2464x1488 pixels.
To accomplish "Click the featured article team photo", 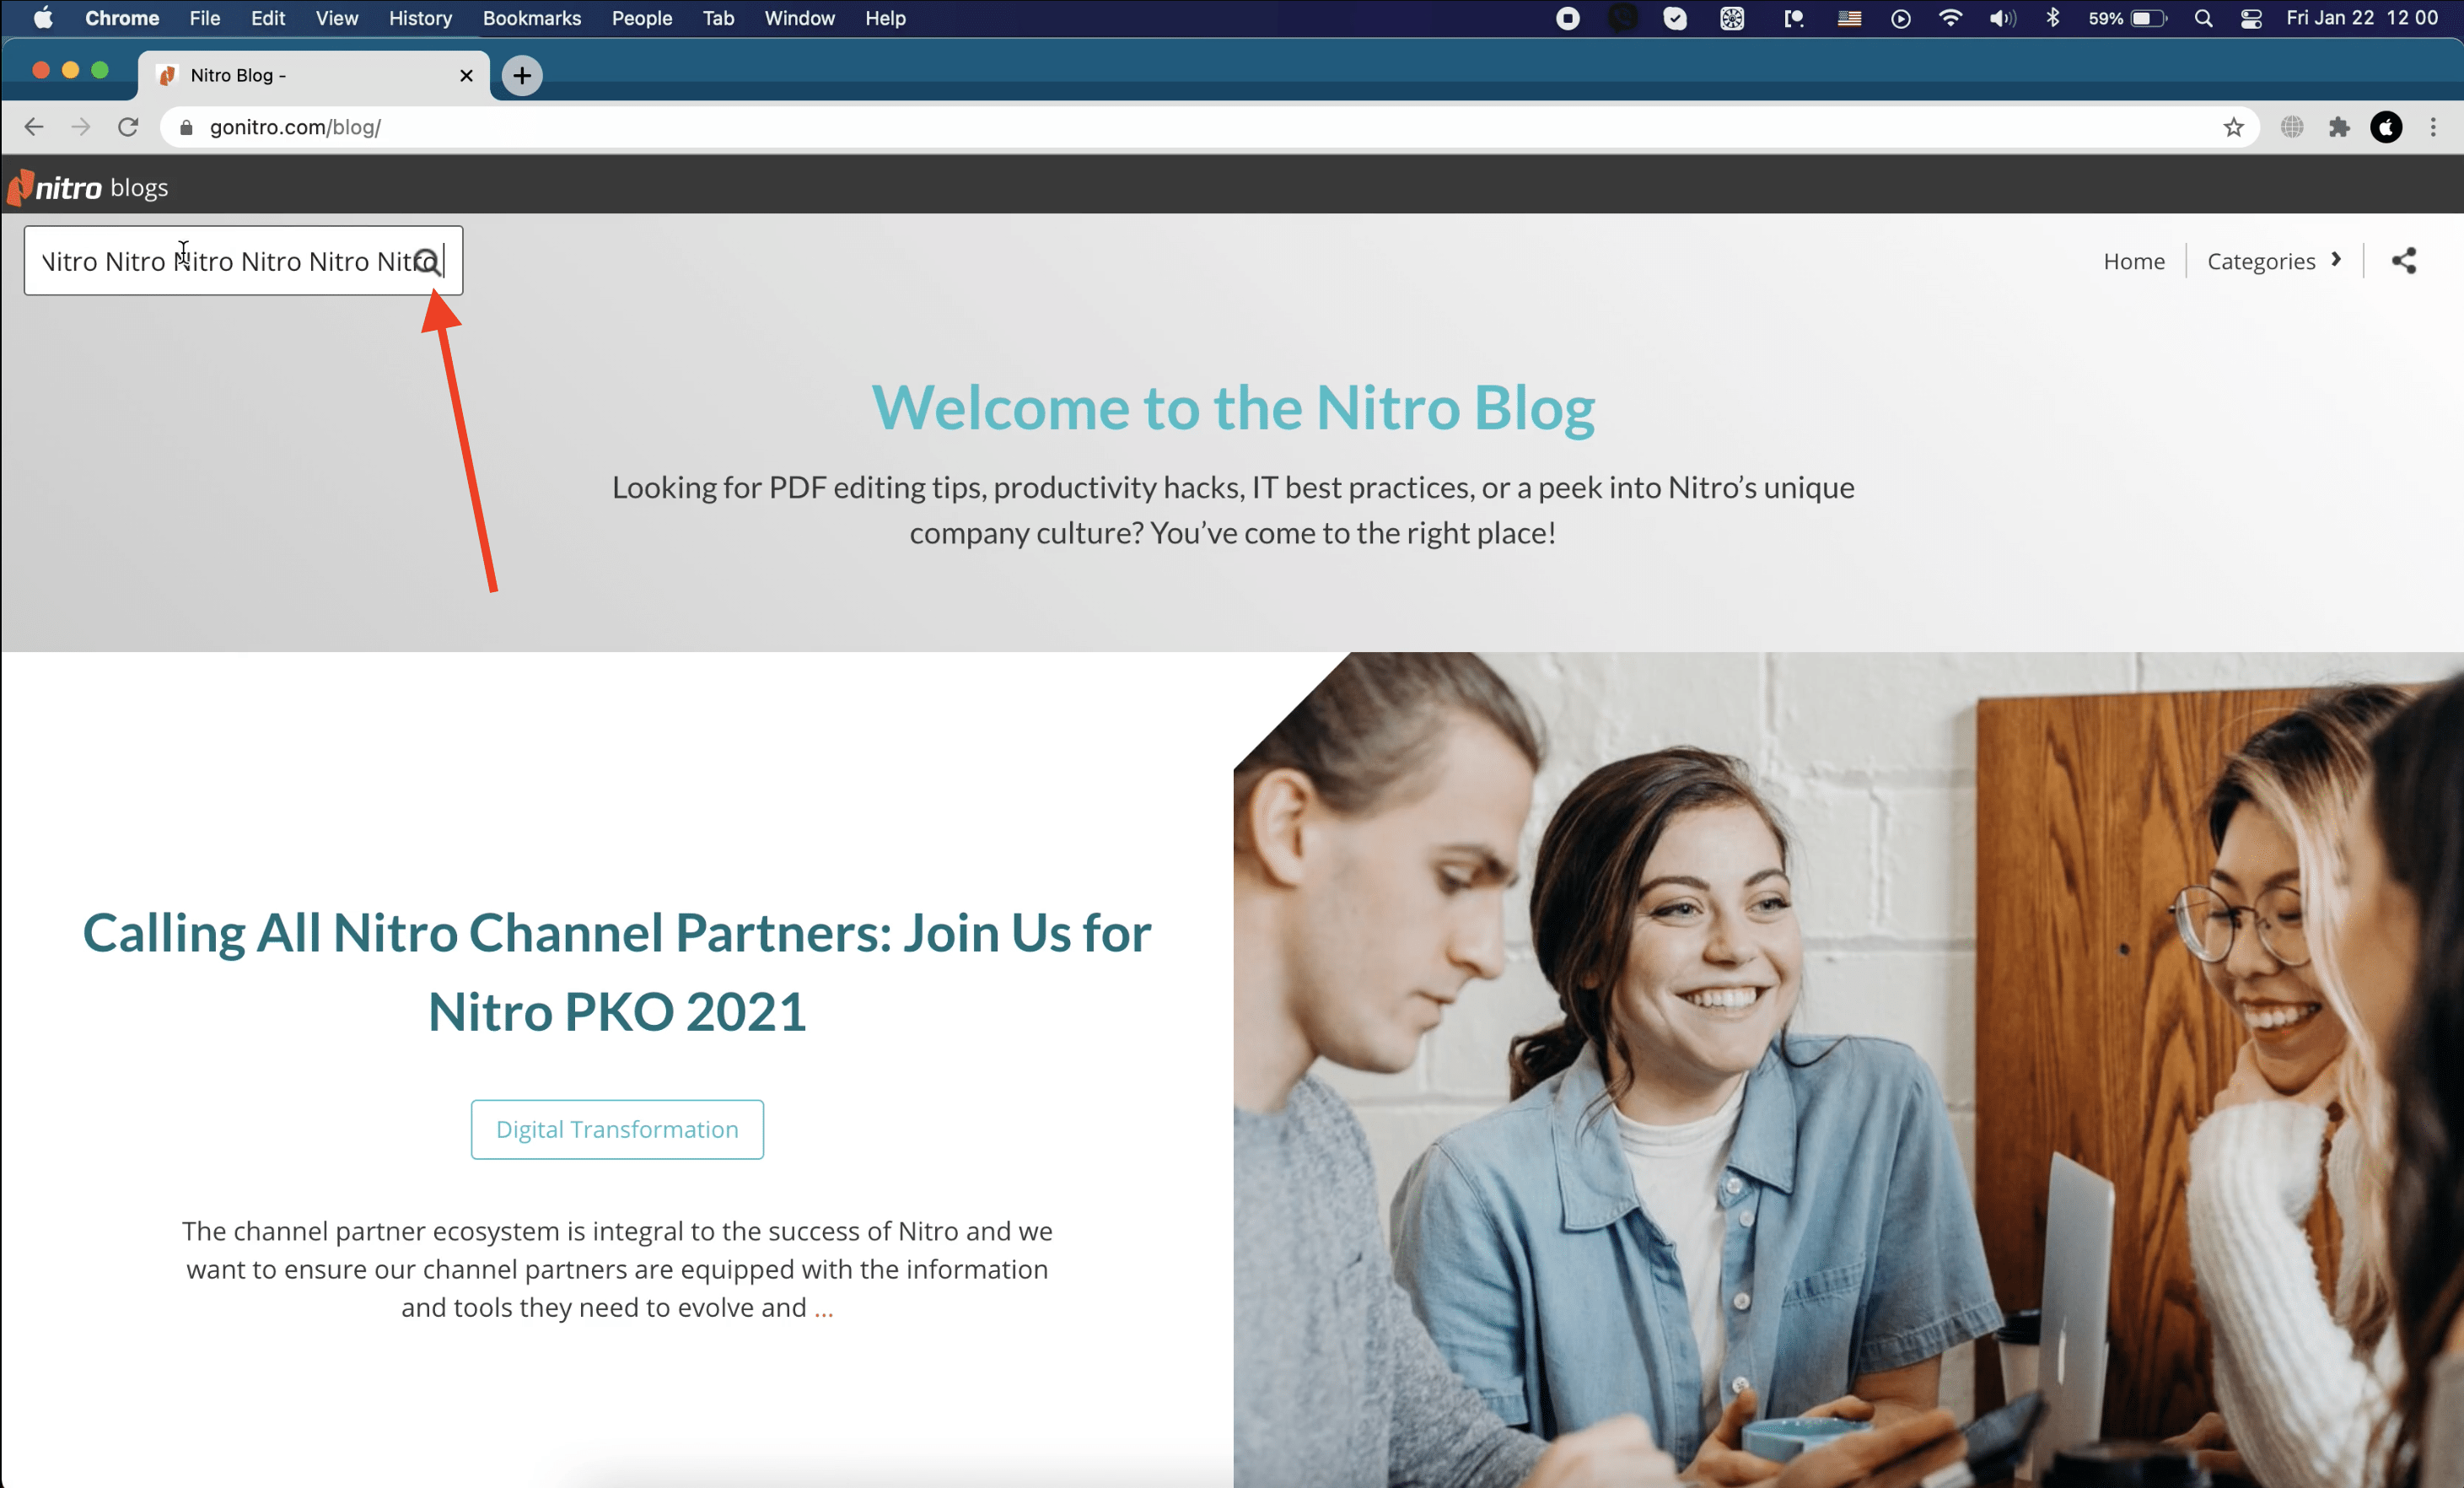I will 1848,1069.
